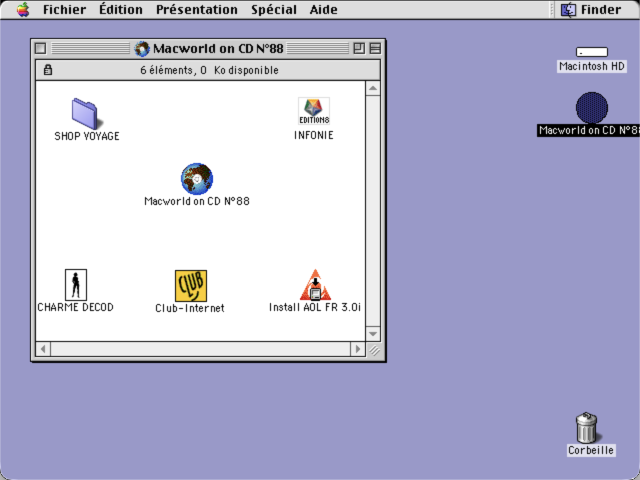Click the window close box

click(40, 49)
